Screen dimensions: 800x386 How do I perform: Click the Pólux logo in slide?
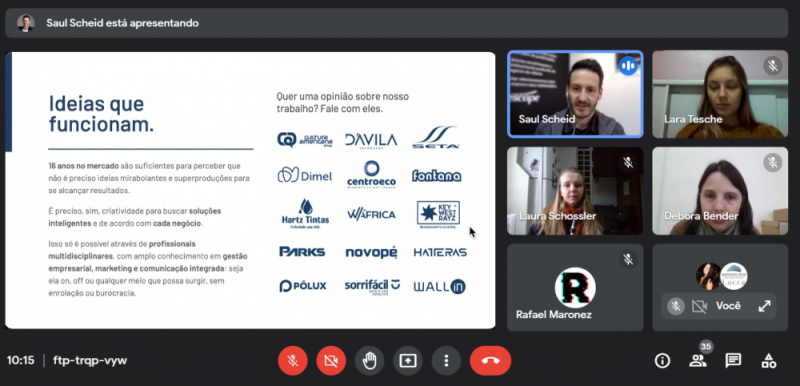tap(303, 286)
